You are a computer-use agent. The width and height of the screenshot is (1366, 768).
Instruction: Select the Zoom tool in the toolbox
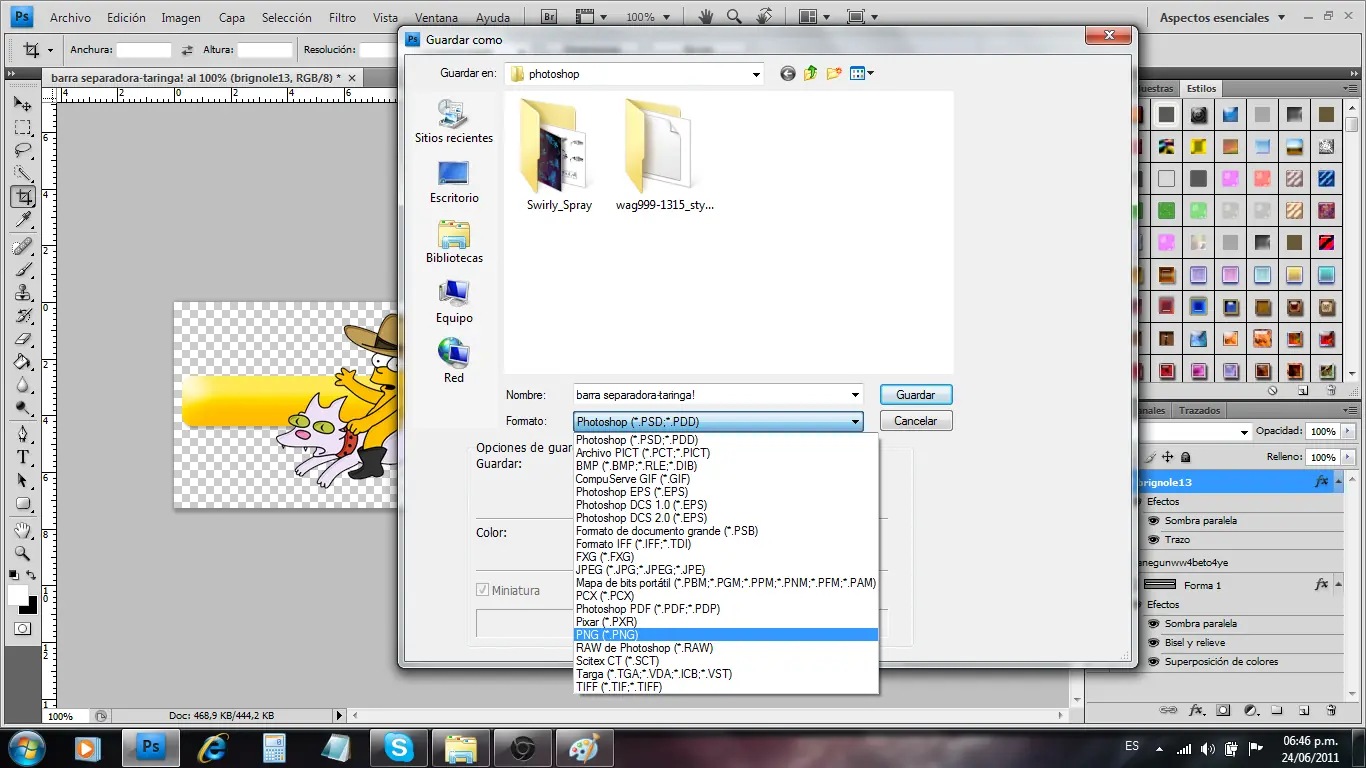click(x=22, y=553)
